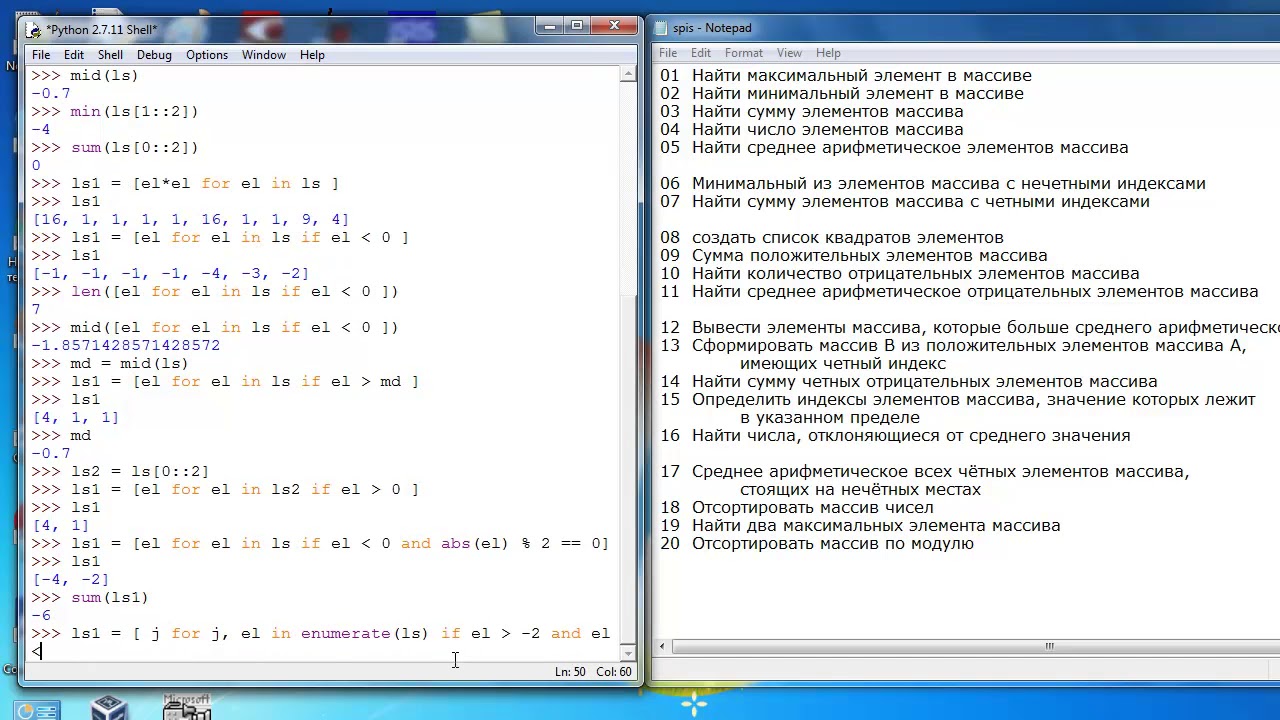Minimize the Python Shell window
This screenshot has width=1280, height=720.
coord(550,26)
